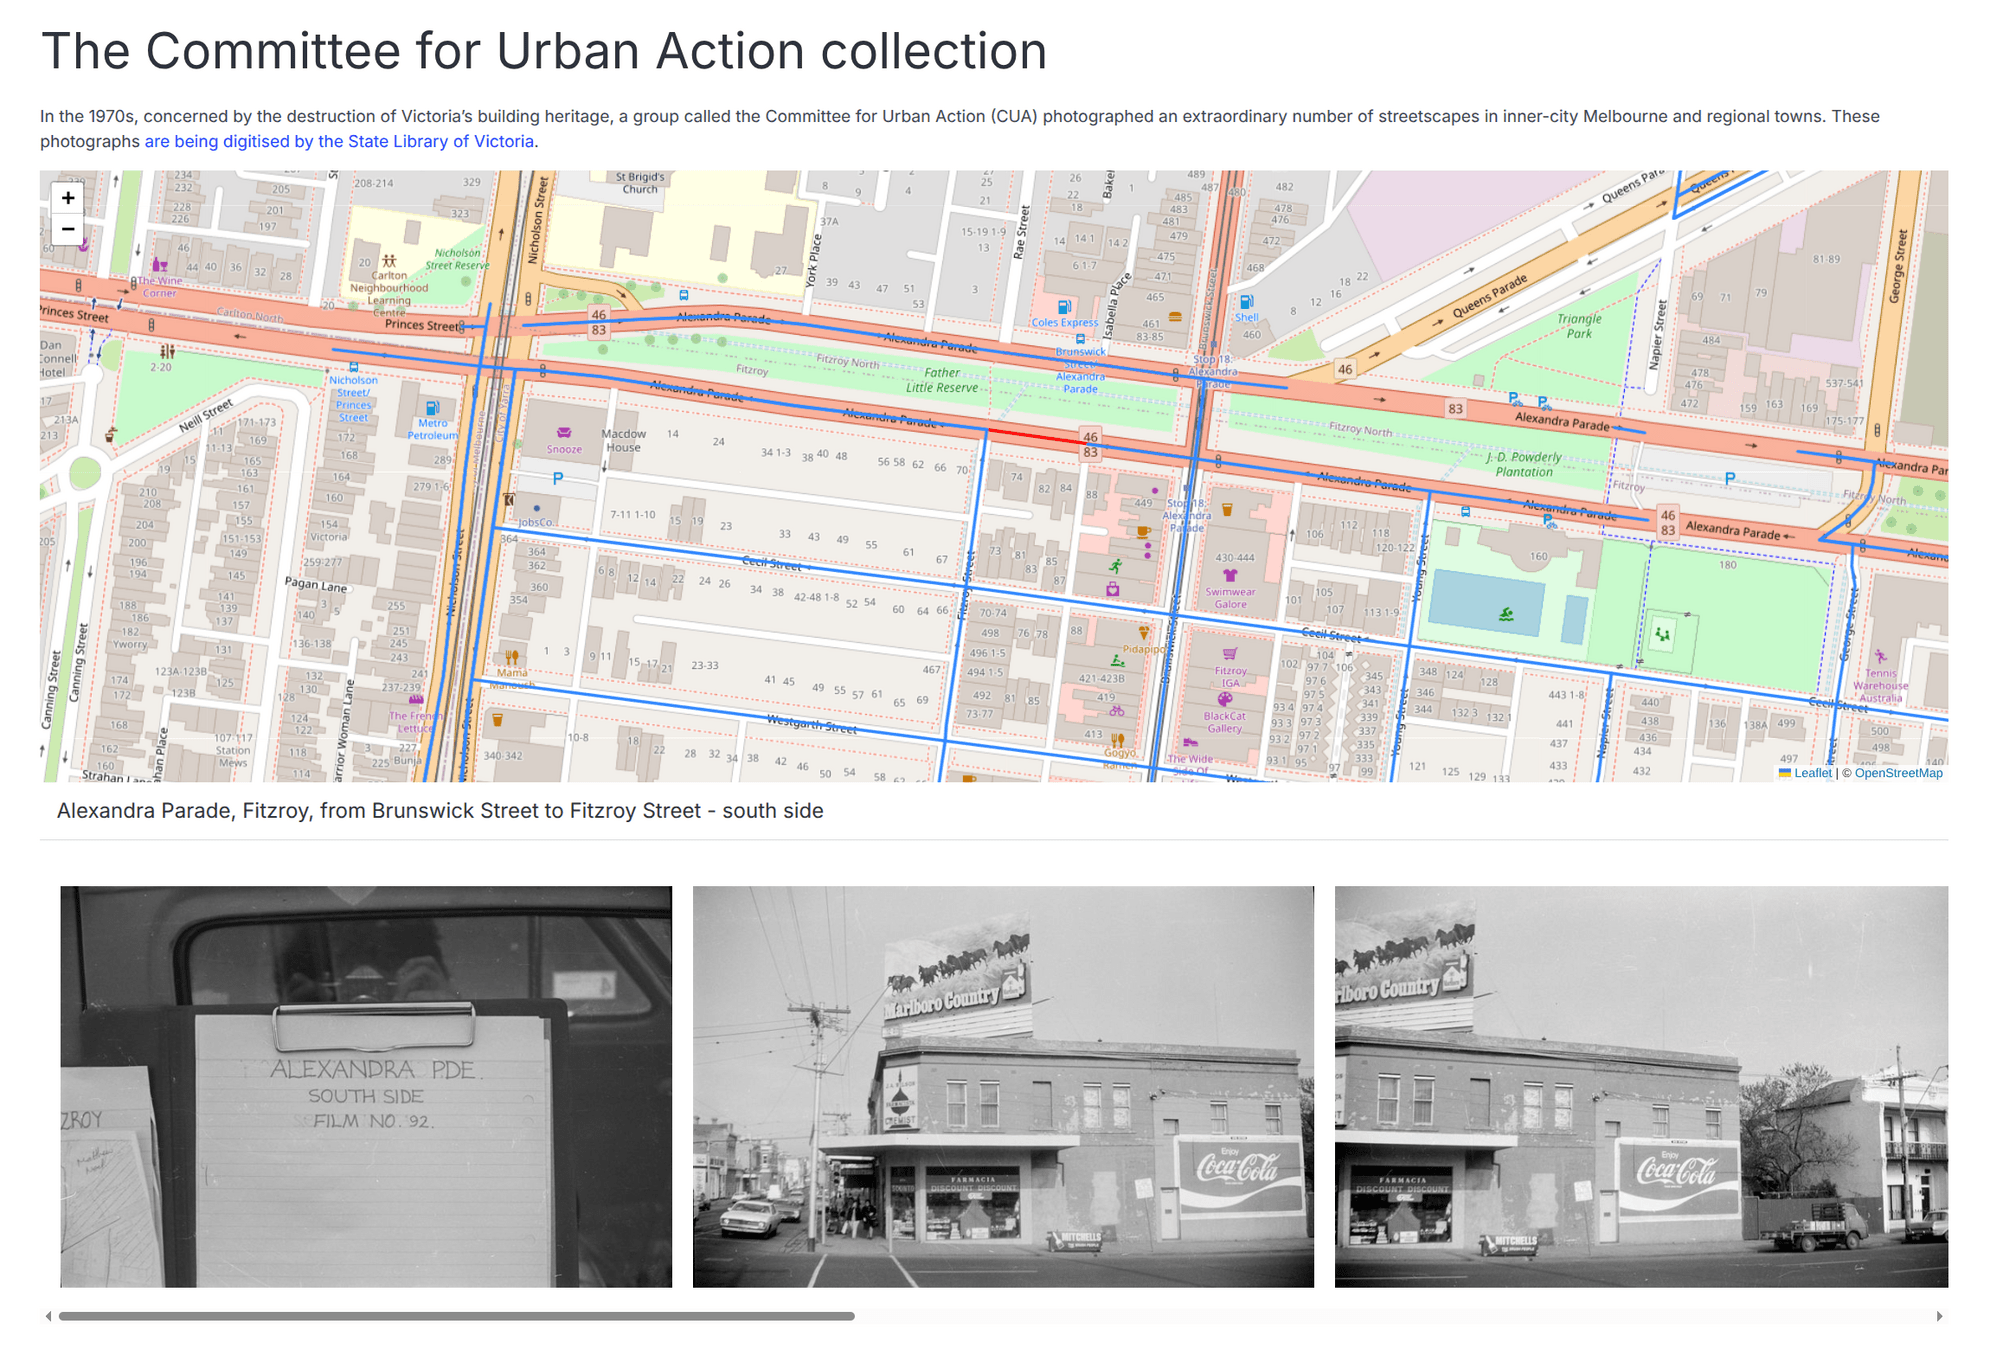The height and width of the screenshot is (1350, 1990).
Task: Zoom out of the map
Action: (68, 229)
